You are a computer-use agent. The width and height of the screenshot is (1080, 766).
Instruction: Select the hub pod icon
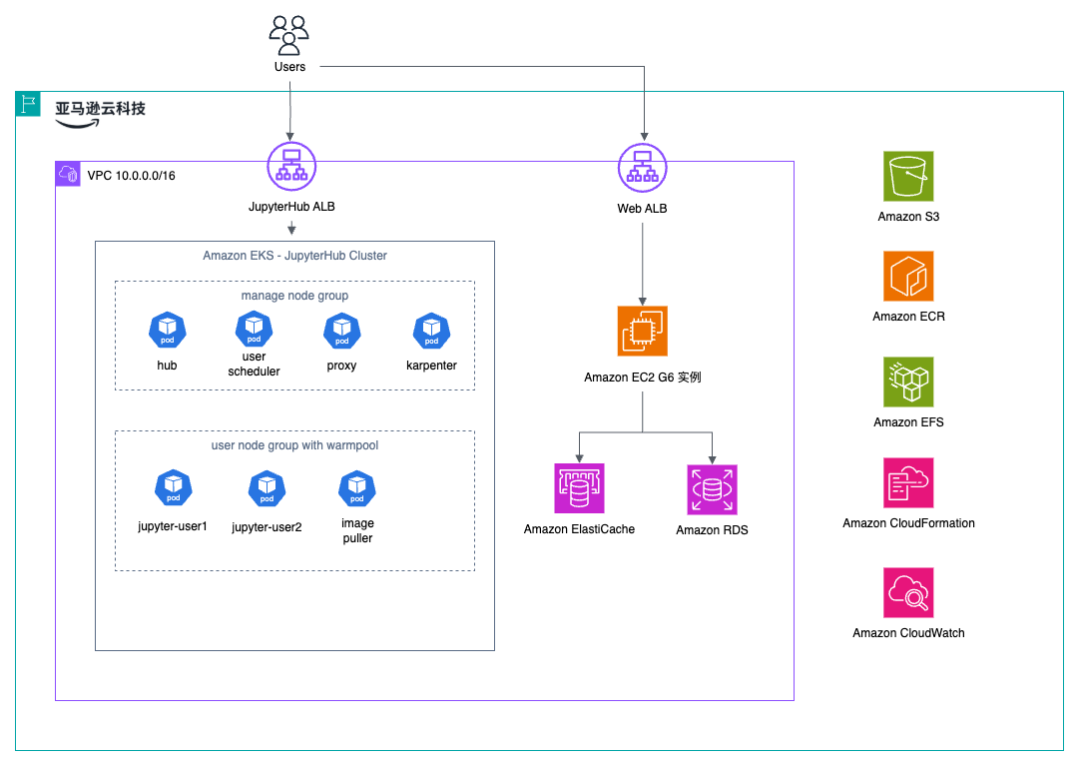(x=167, y=330)
